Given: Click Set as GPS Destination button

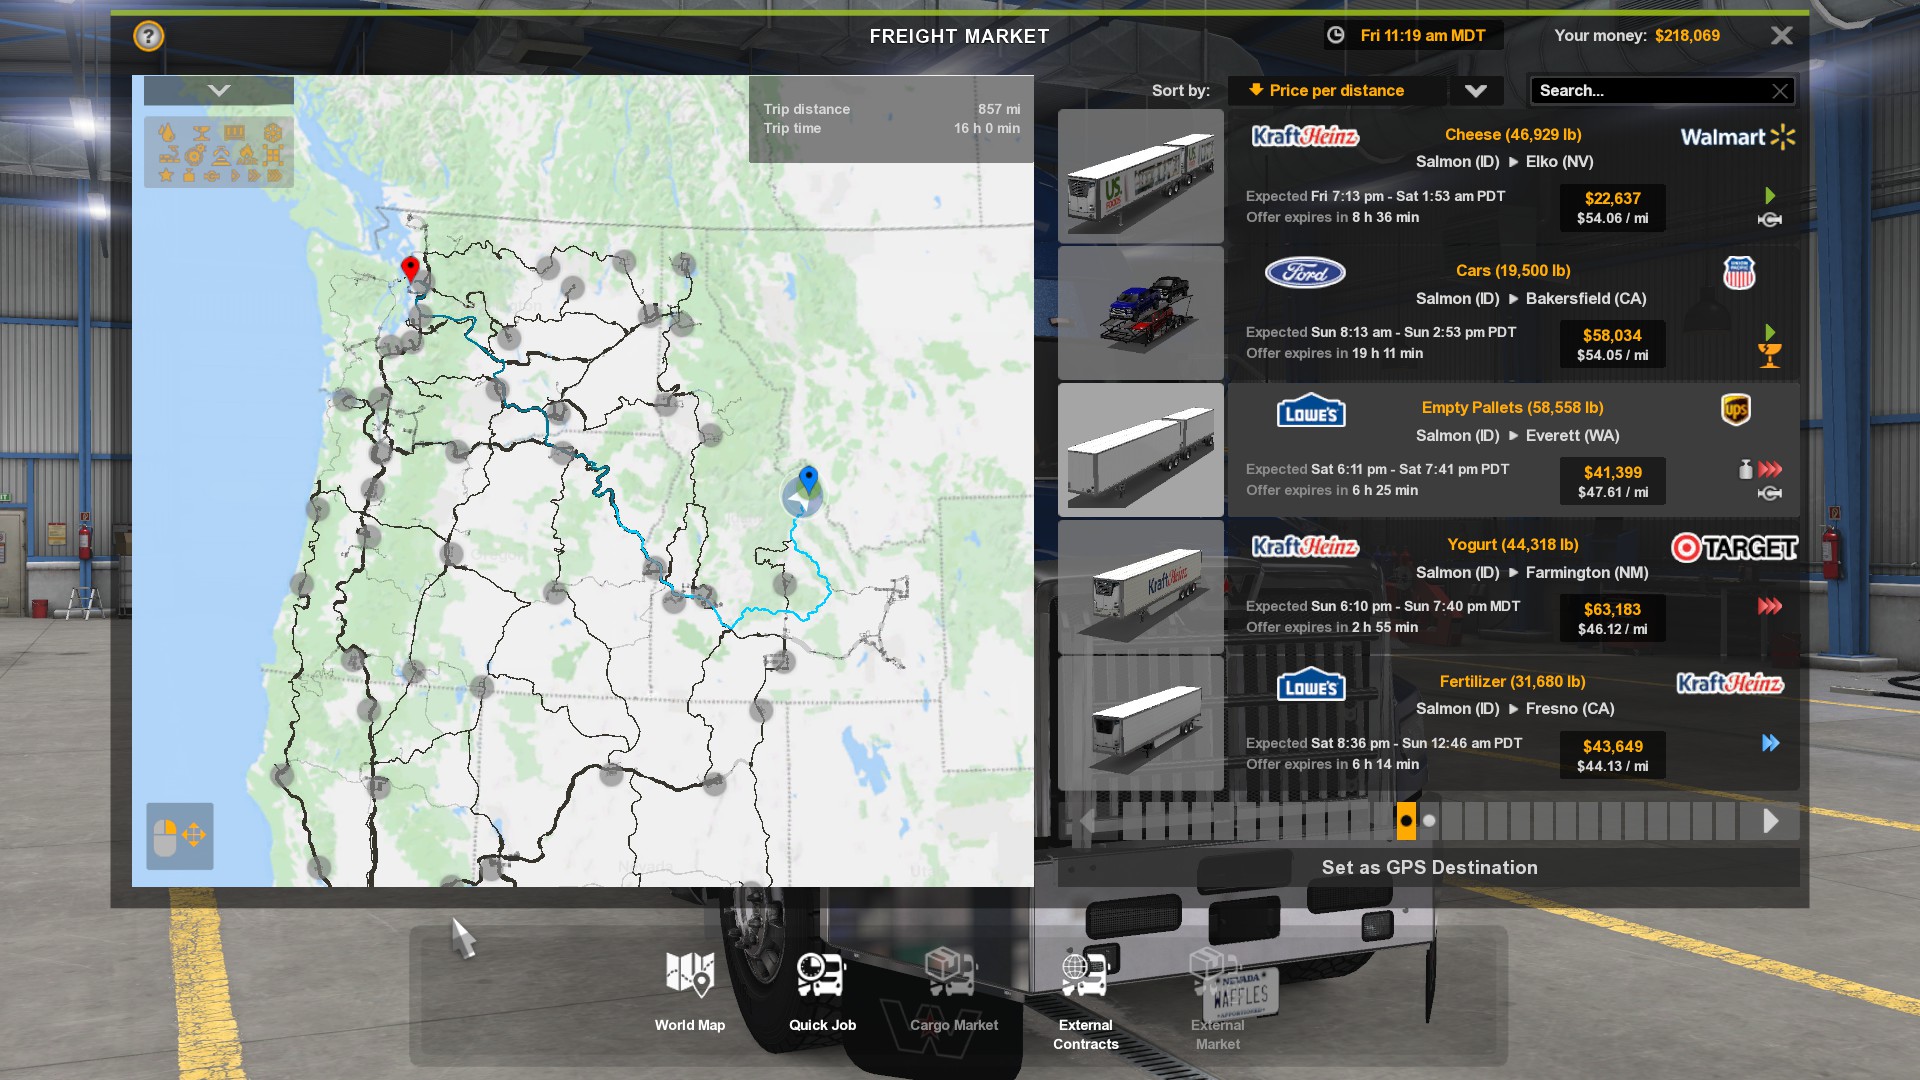Looking at the screenshot, I should (x=1429, y=868).
